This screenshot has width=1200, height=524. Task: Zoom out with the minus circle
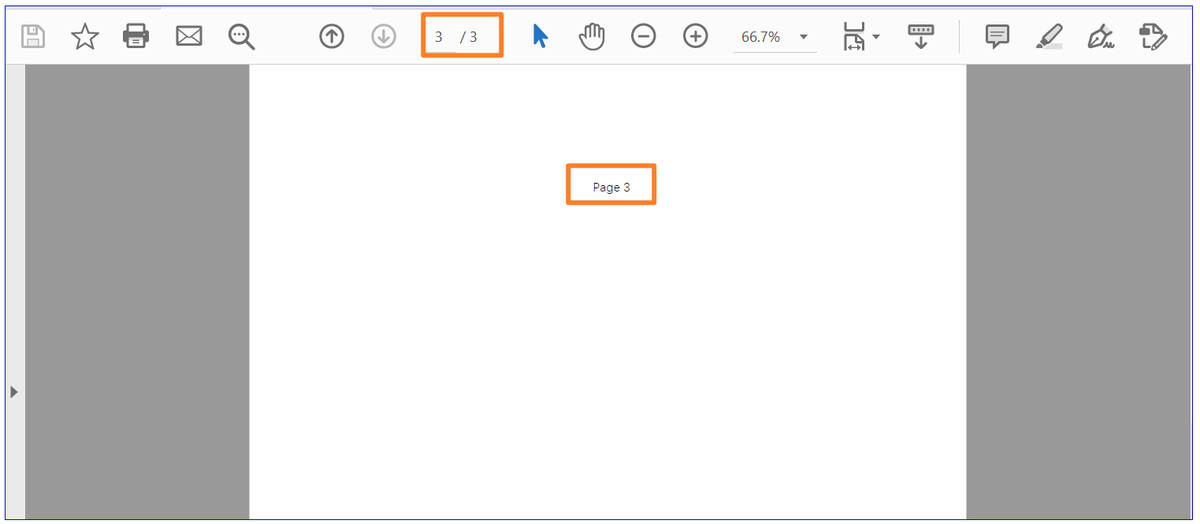click(x=644, y=37)
